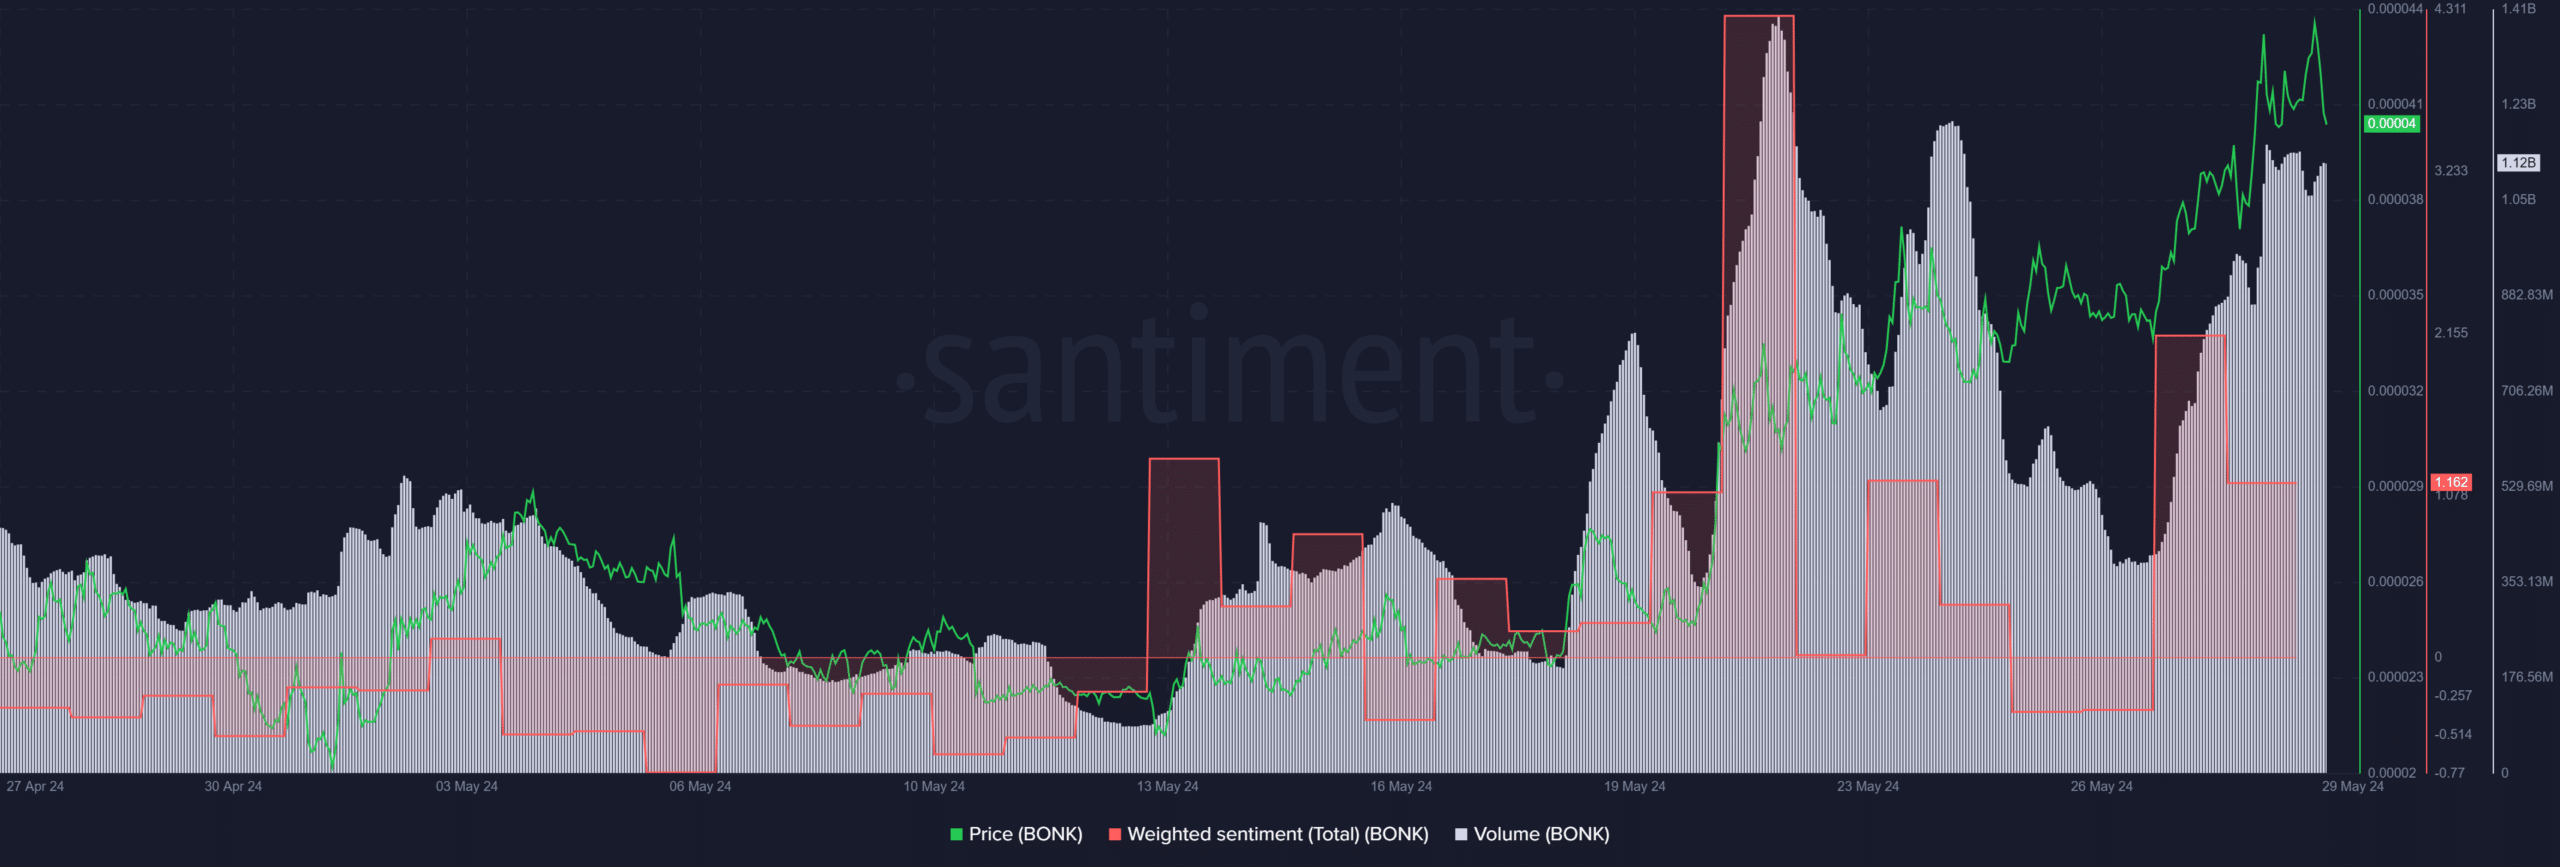Click the 0.000026 price axis label
2560x867 pixels.
(x=2395, y=581)
